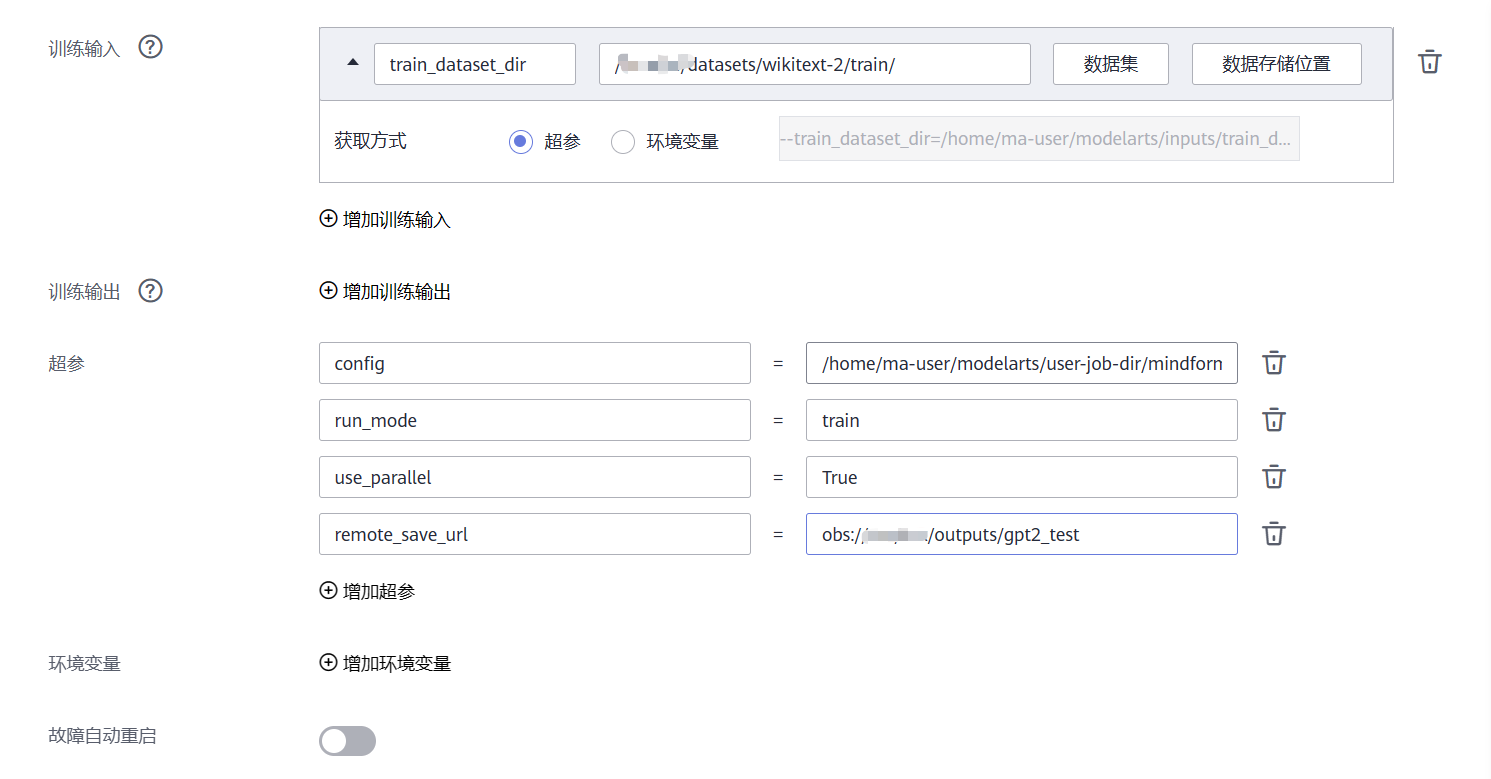The height and width of the screenshot is (779, 1491).
Task: Click plus icon for 增加超参
Action: click(x=328, y=590)
